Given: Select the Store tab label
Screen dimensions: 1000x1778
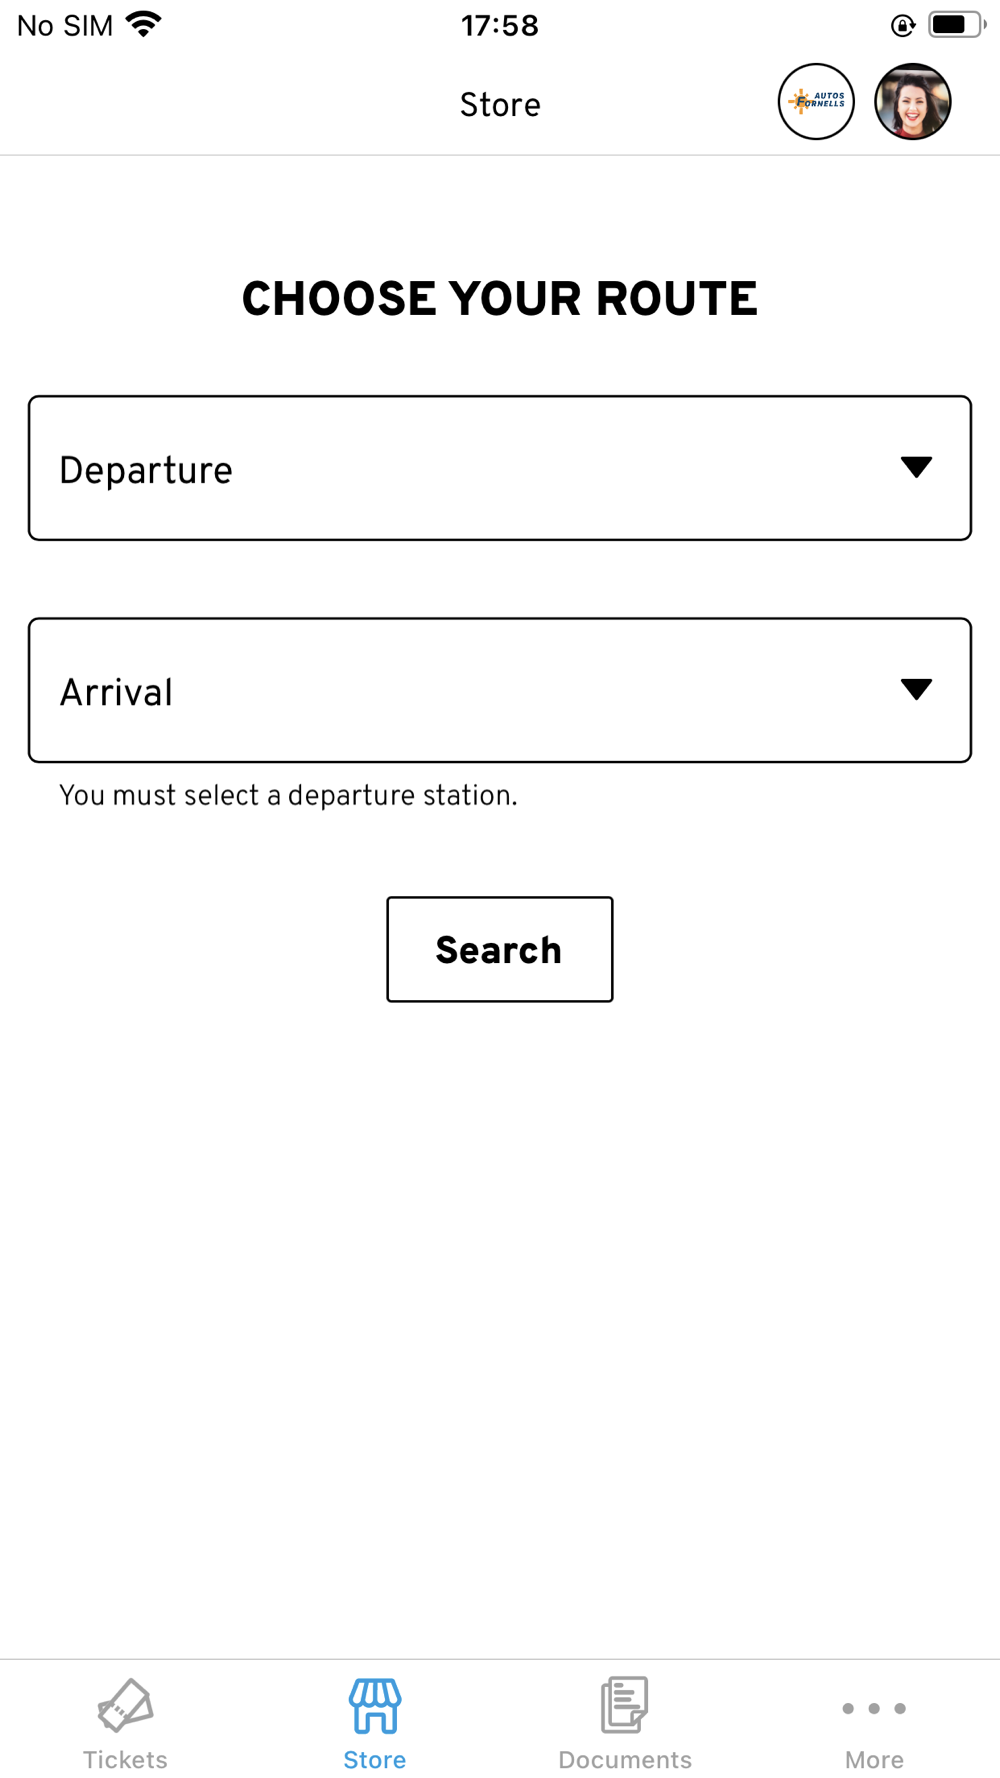Looking at the screenshot, I should [x=375, y=1759].
